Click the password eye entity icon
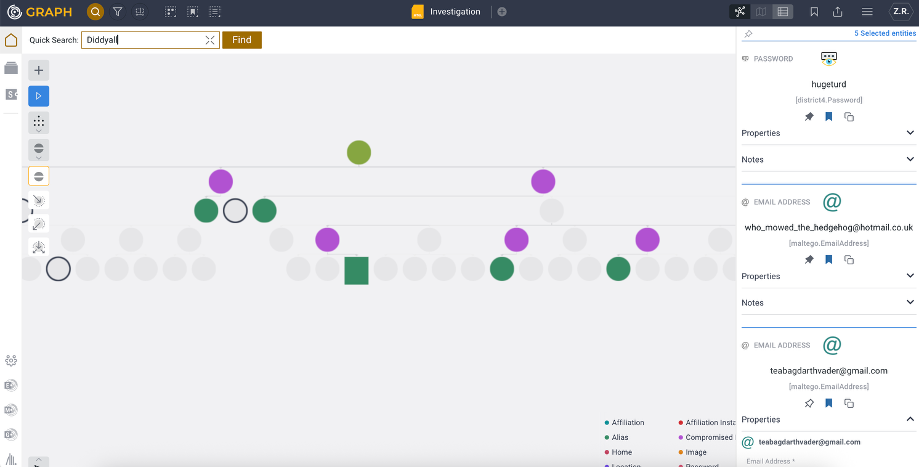The image size is (920, 468). coord(828,59)
